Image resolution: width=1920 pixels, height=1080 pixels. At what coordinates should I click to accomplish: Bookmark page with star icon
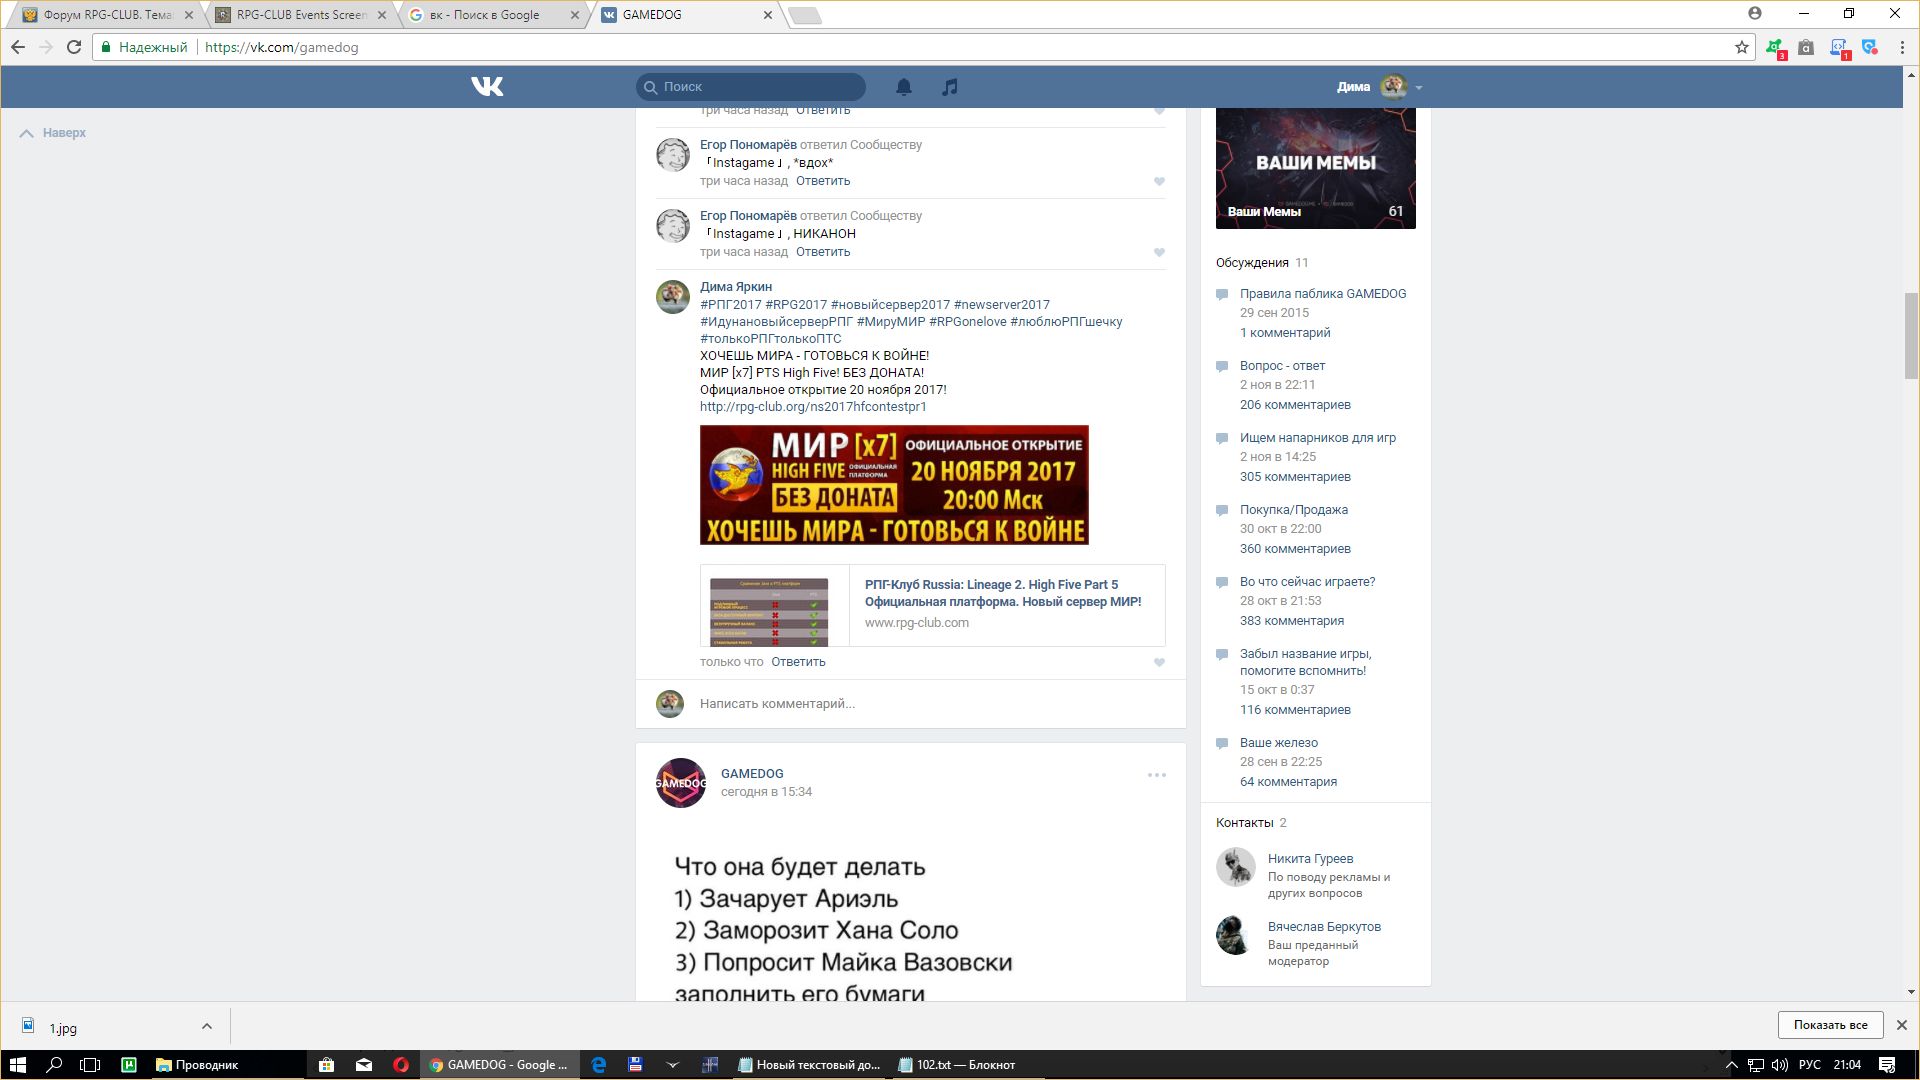pyautogui.click(x=1741, y=47)
